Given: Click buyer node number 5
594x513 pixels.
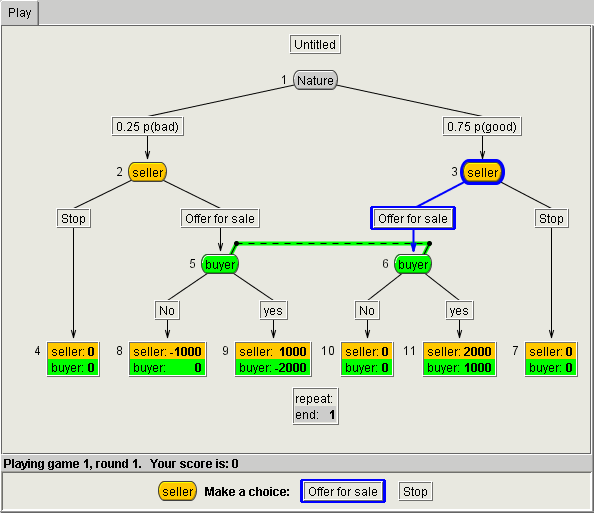Looking at the screenshot, I should click(220, 264).
